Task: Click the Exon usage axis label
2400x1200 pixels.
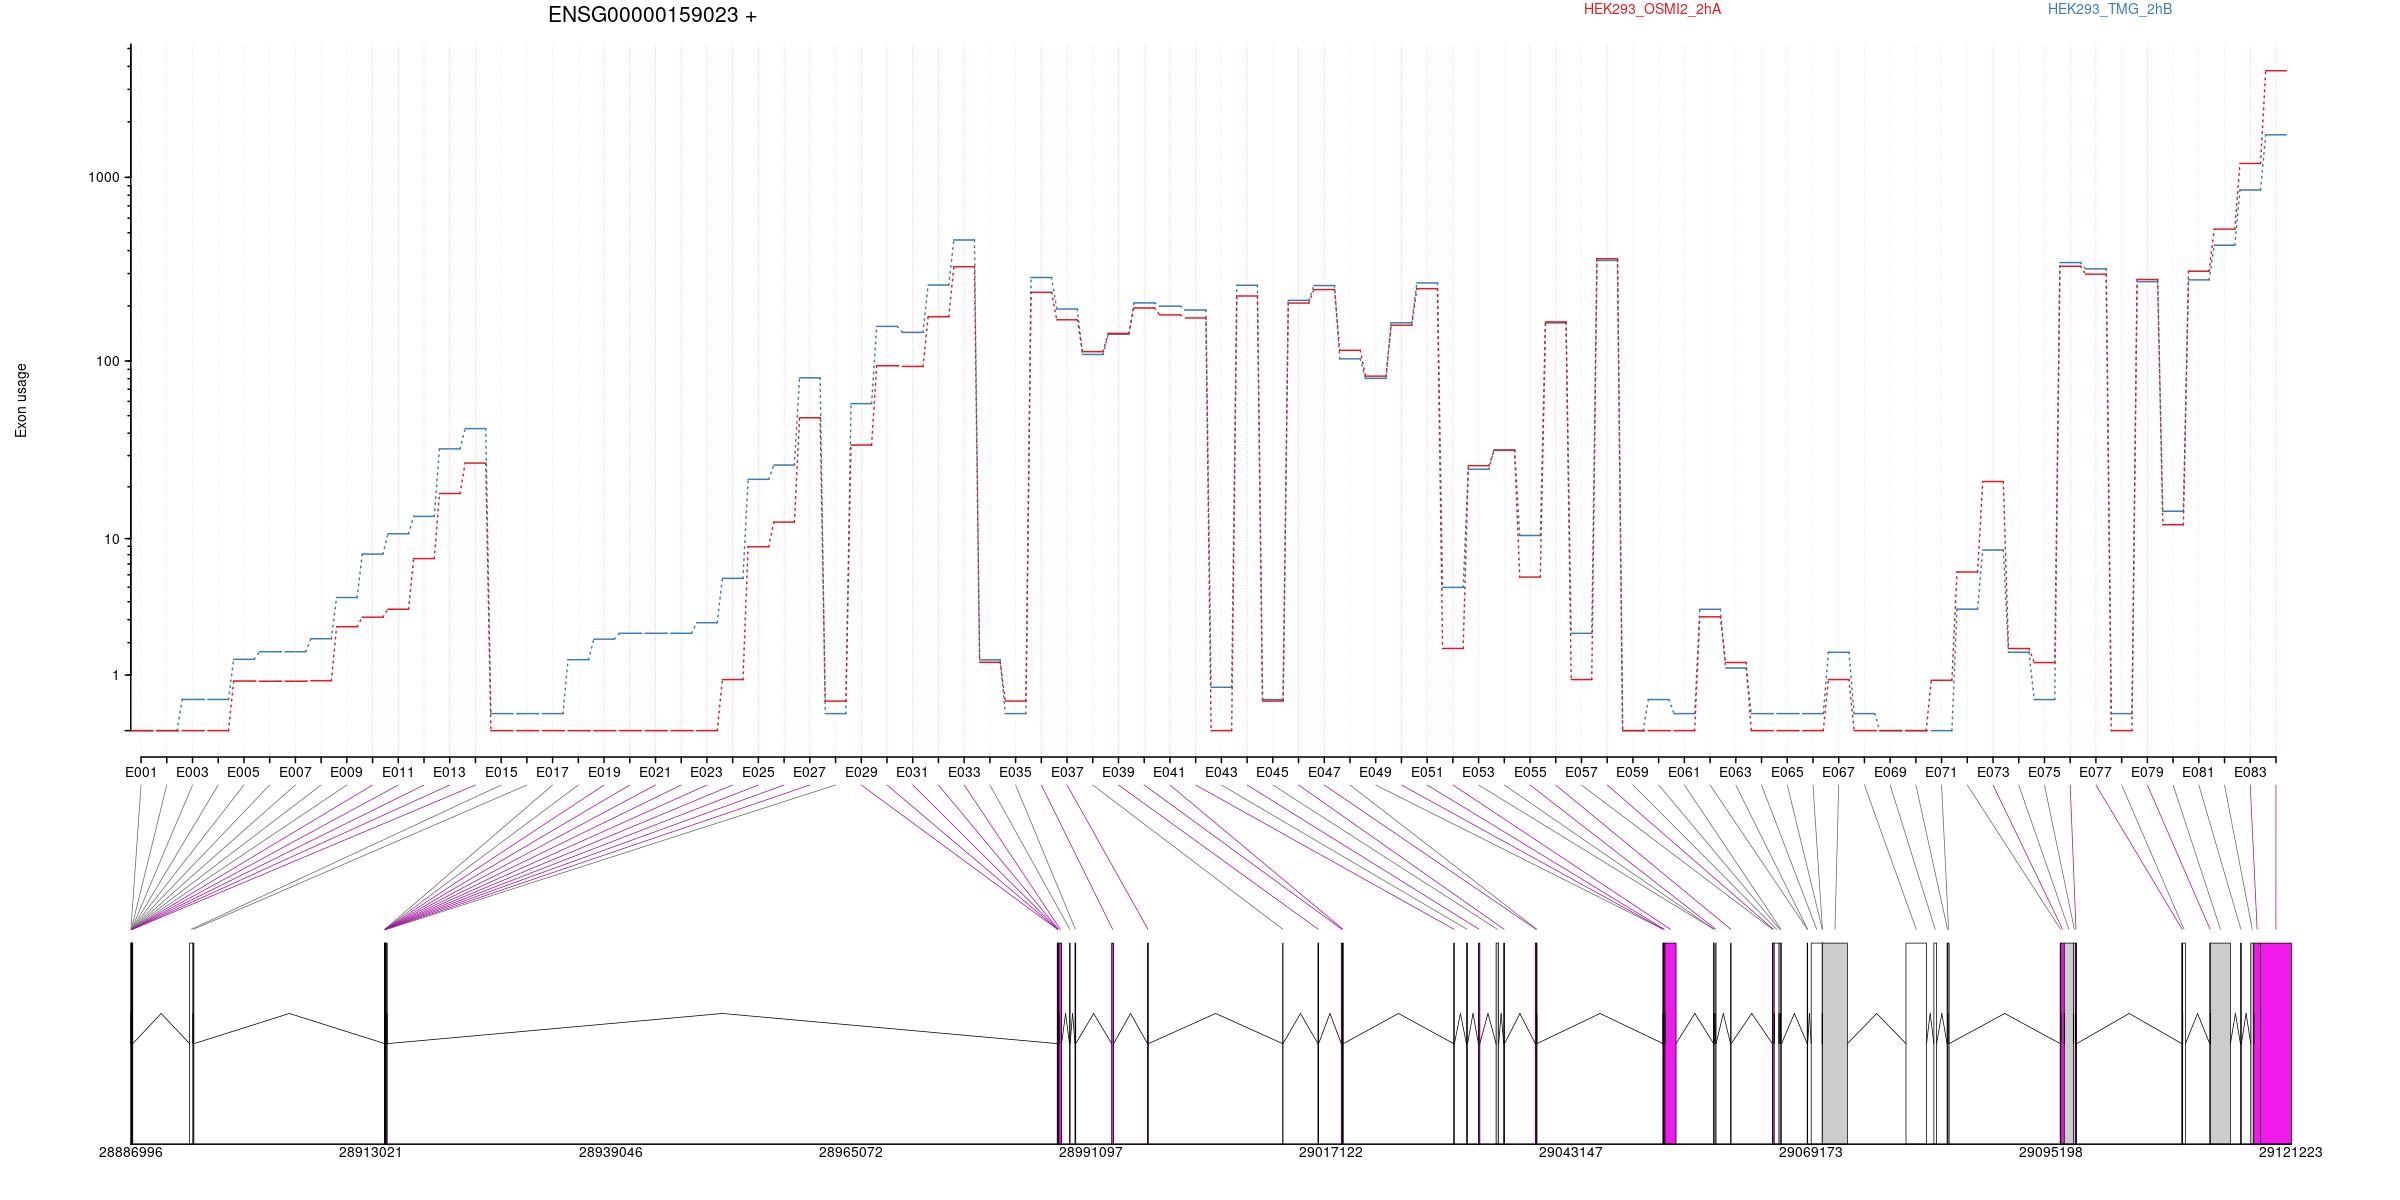Action: pyautogui.click(x=21, y=400)
